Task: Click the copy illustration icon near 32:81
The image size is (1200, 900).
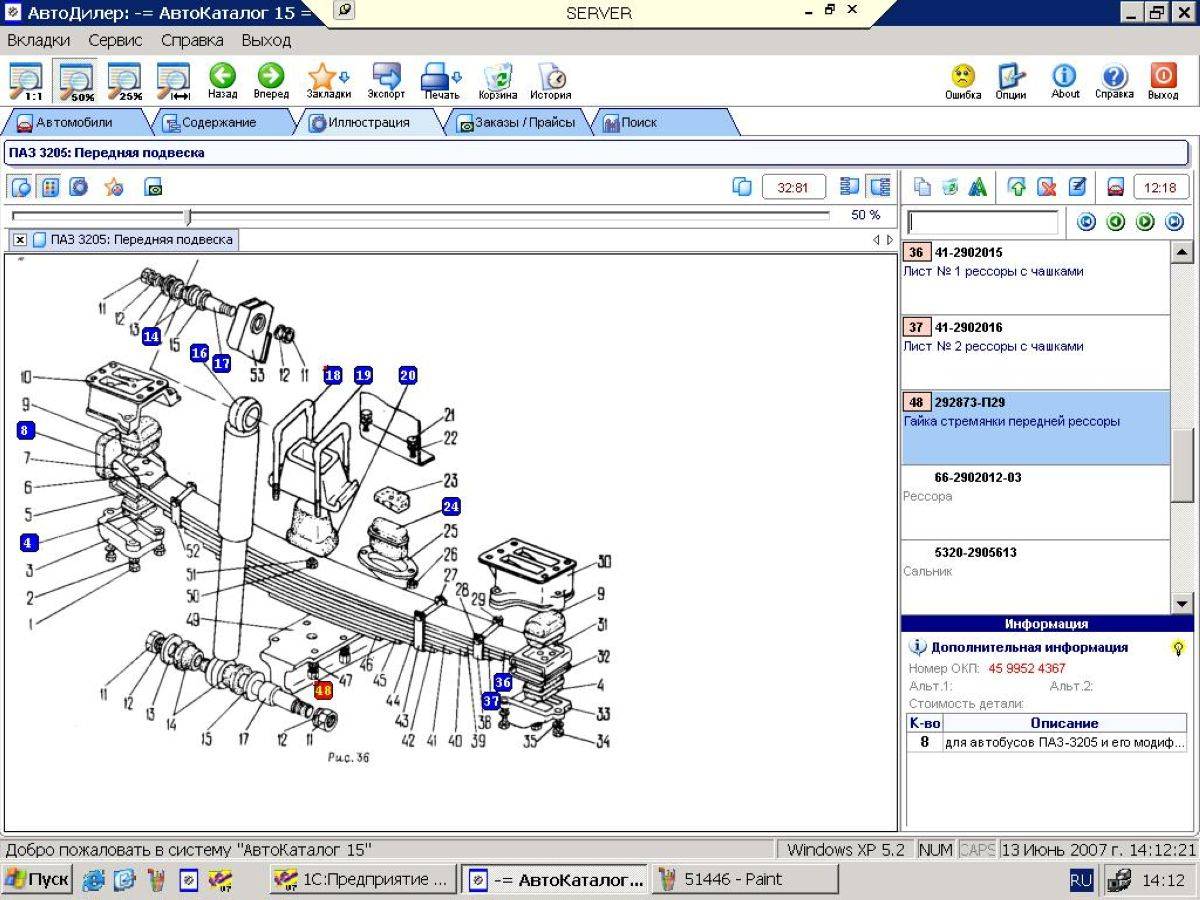Action: pos(742,187)
